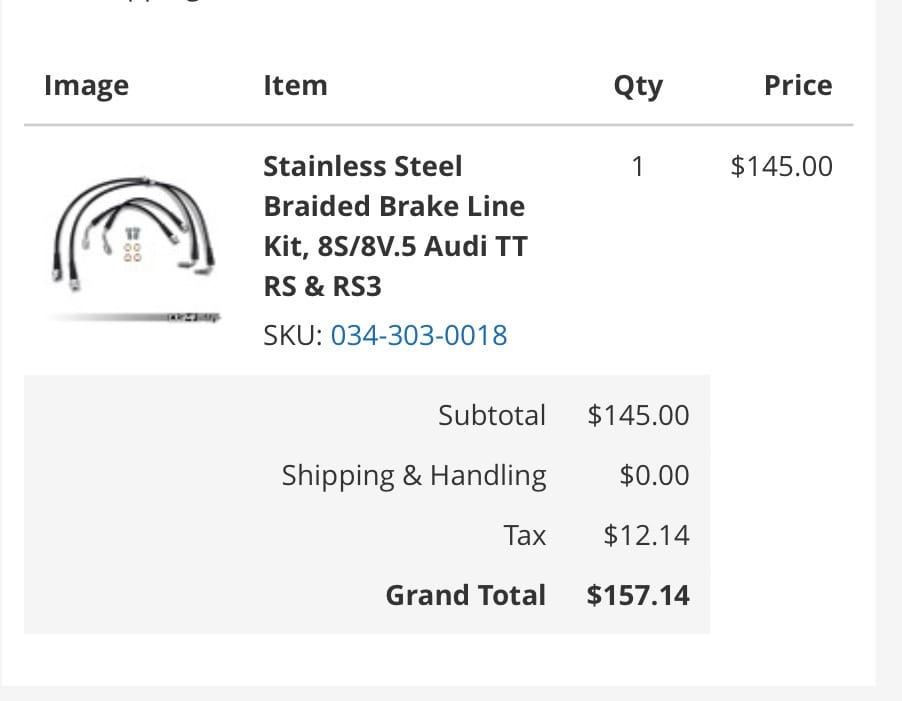Click the "Kit, 8S/8V.5 Audi TT" title line
The width and height of the screenshot is (902, 701).
(395, 246)
